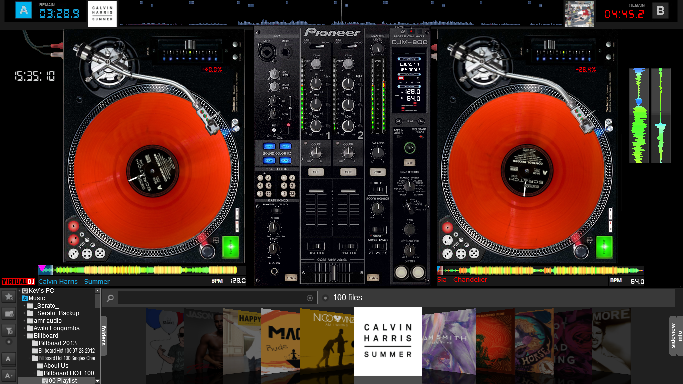Viewport: 683px width, 384px height.
Task: Click the channel 2 color filter knob
Action: tap(348, 152)
